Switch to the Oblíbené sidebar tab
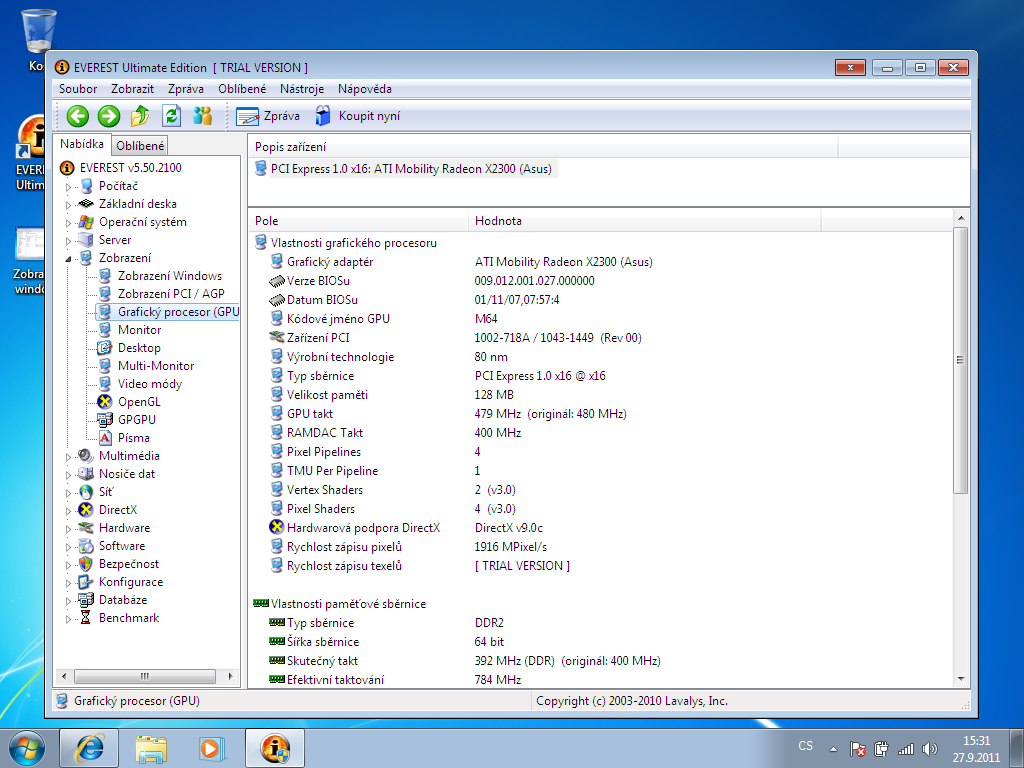 [x=140, y=146]
